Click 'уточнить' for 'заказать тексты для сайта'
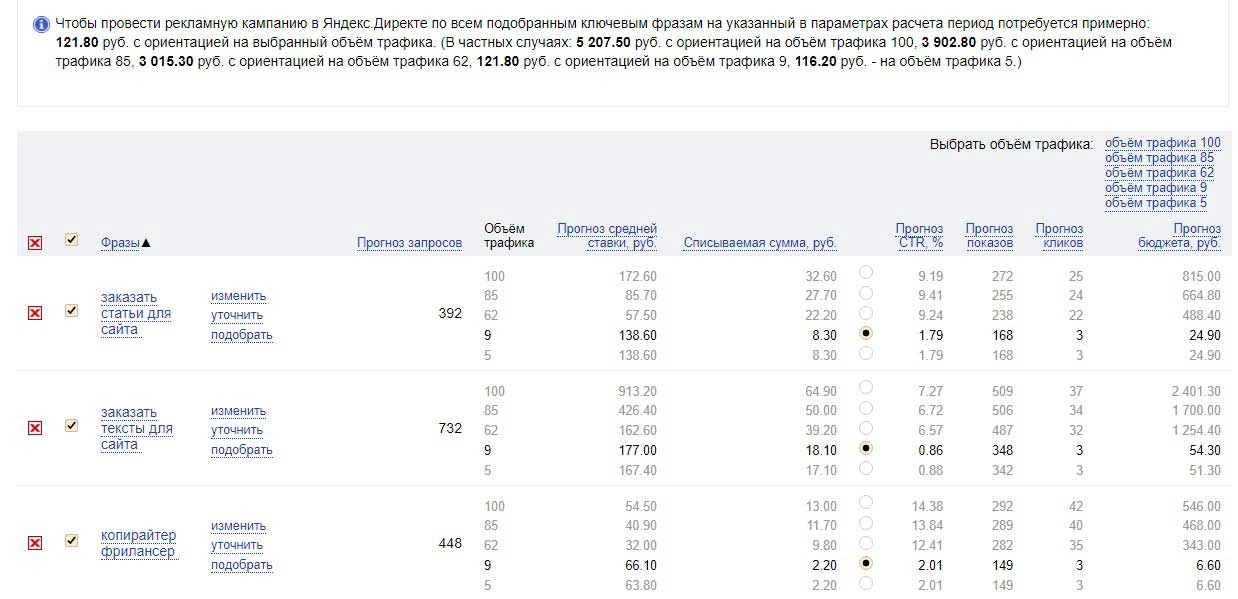Viewport: 1238px width, 599px height. click(x=237, y=430)
